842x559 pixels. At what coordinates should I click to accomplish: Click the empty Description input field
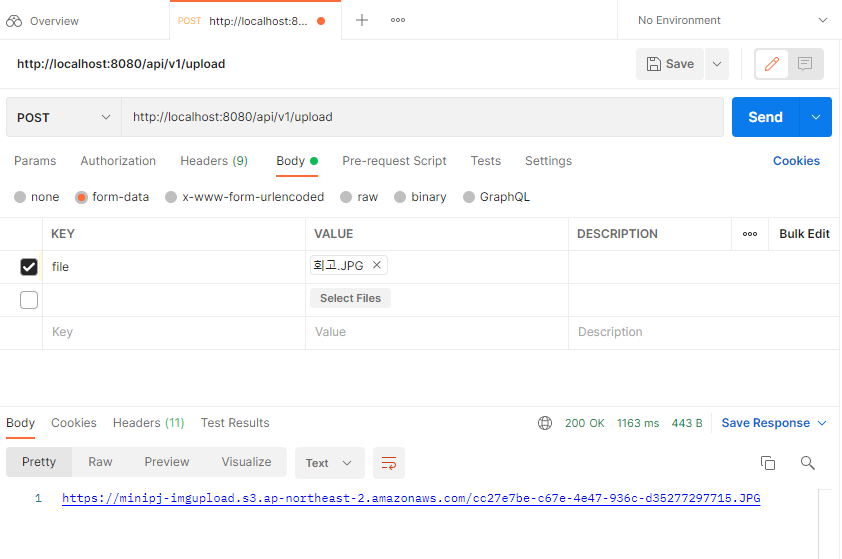pos(703,332)
